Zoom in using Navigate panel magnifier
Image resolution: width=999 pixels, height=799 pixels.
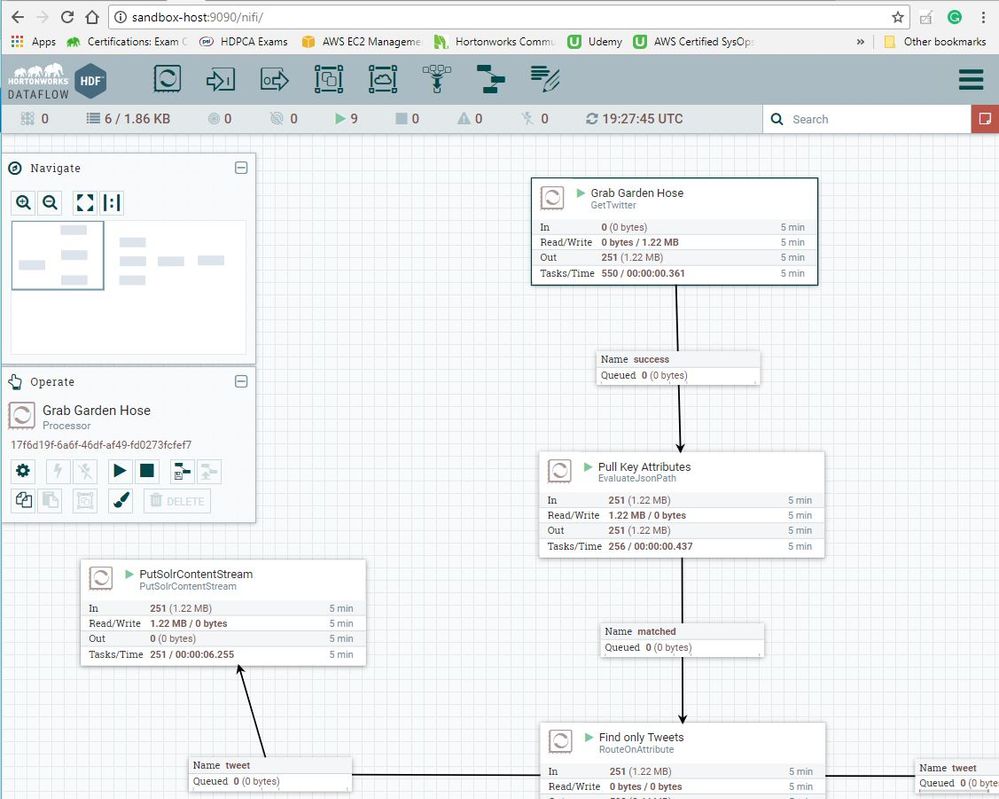(23, 203)
